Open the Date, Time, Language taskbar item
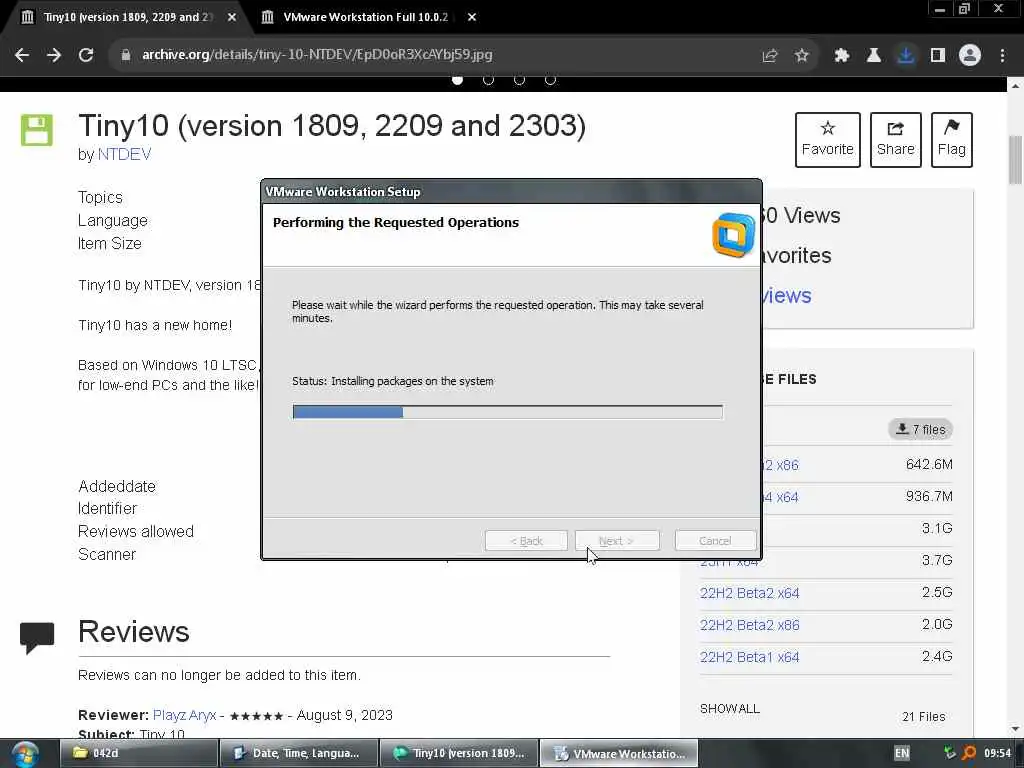Screen dimensions: 1024x768 [x=298, y=753]
